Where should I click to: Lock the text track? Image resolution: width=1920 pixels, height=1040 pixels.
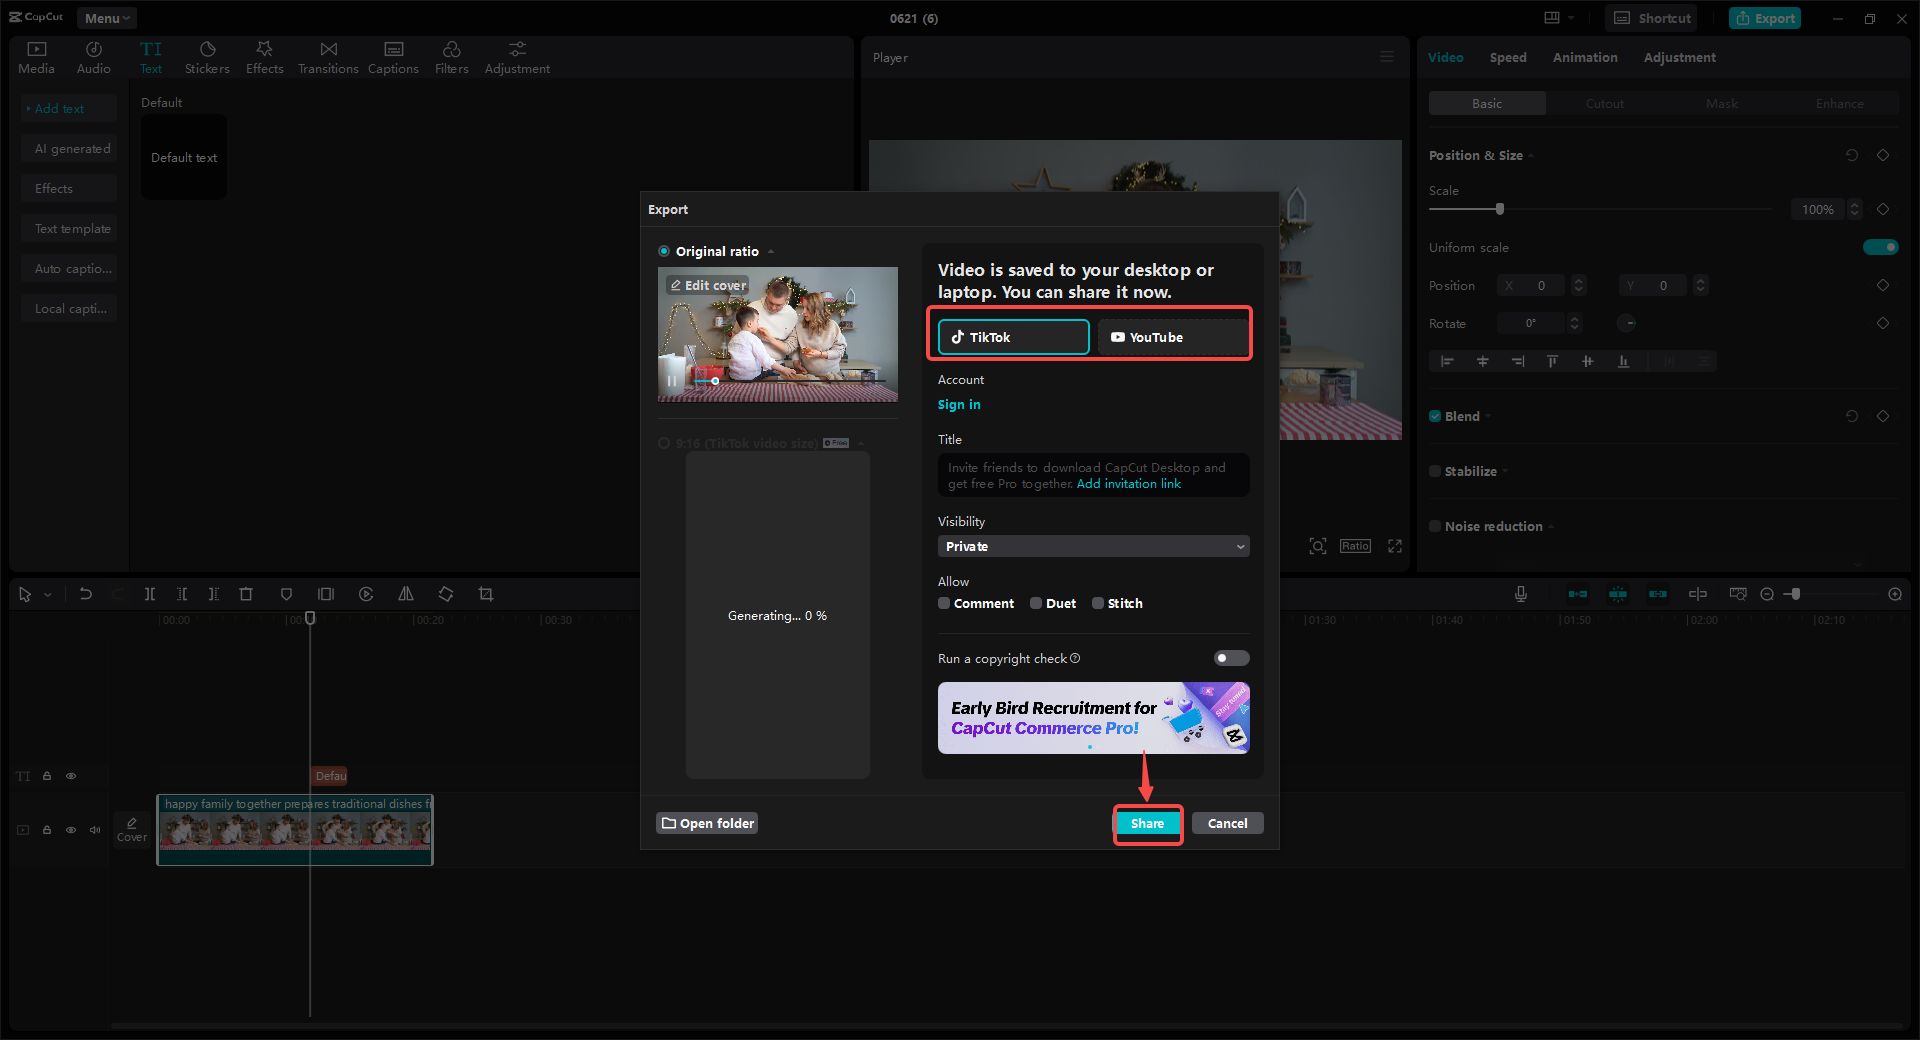click(x=47, y=776)
